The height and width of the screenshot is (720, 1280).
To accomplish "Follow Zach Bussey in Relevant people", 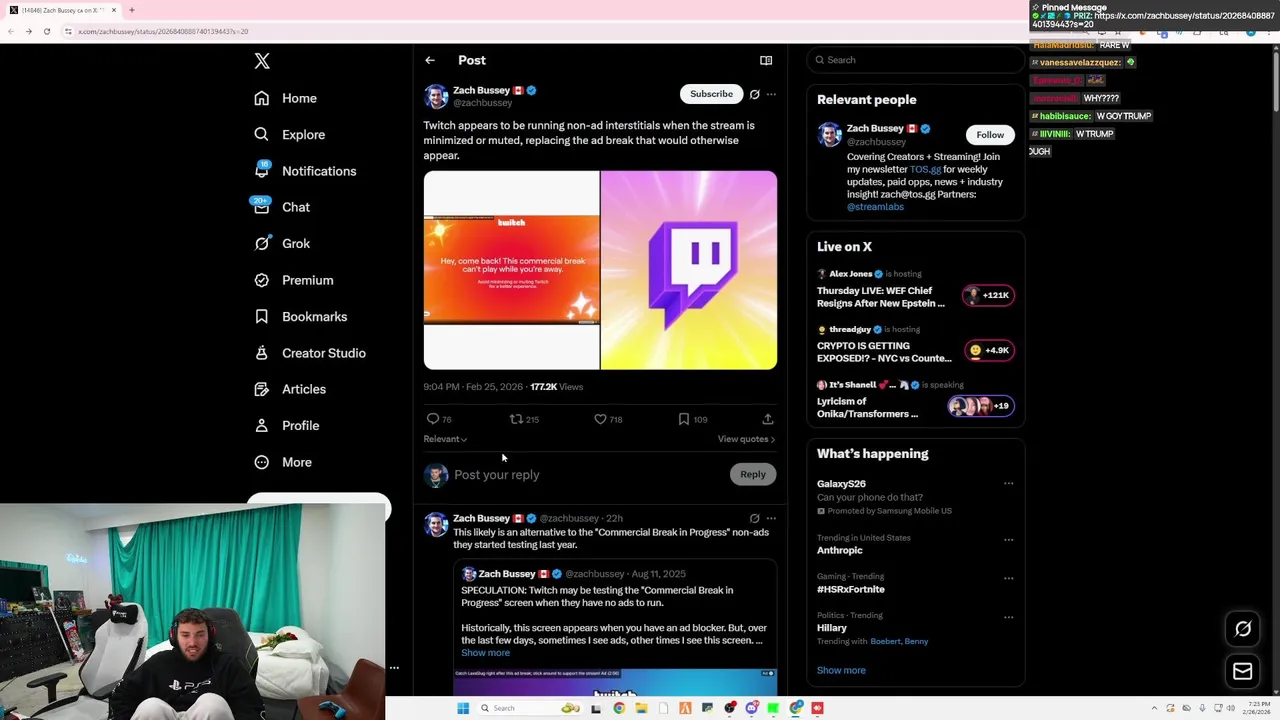I will tap(990, 135).
